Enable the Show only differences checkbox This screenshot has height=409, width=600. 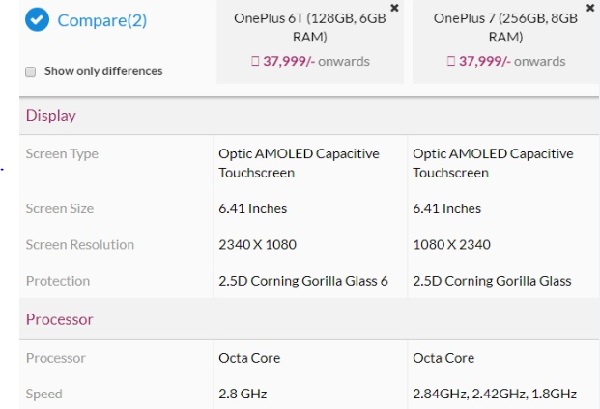(30, 72)
